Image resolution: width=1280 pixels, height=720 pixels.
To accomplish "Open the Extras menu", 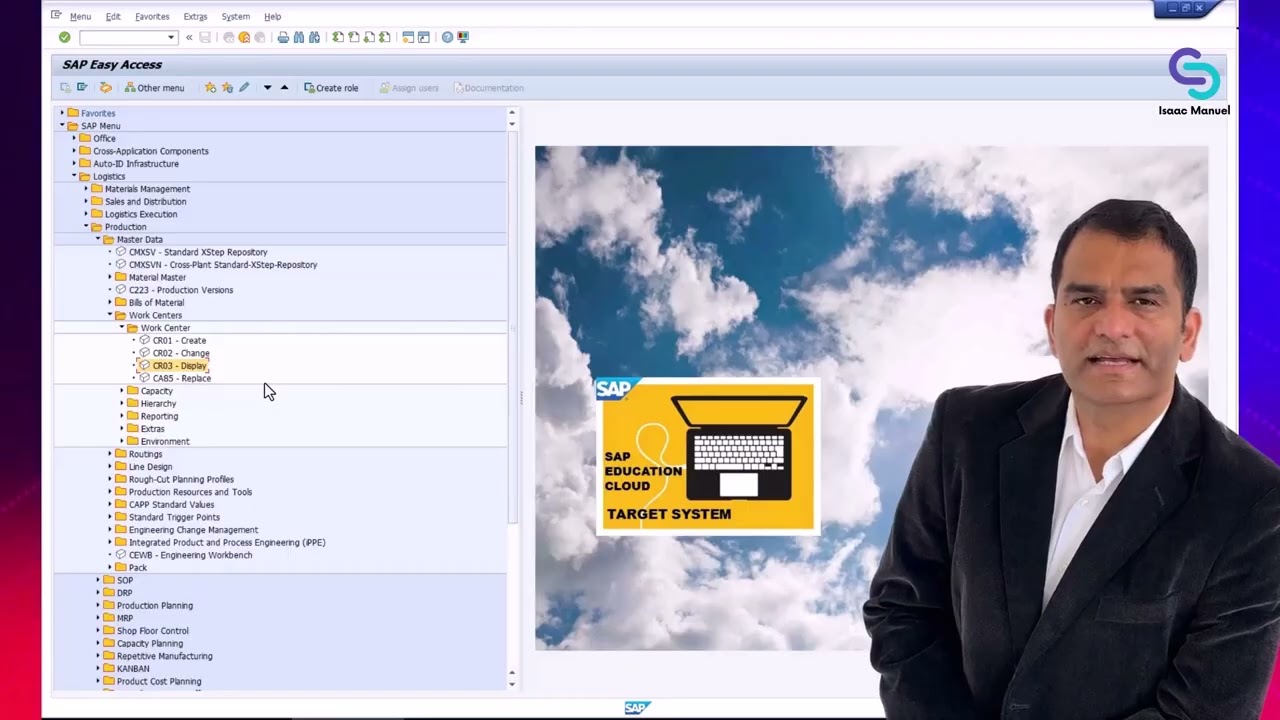I will coord(195,17).
